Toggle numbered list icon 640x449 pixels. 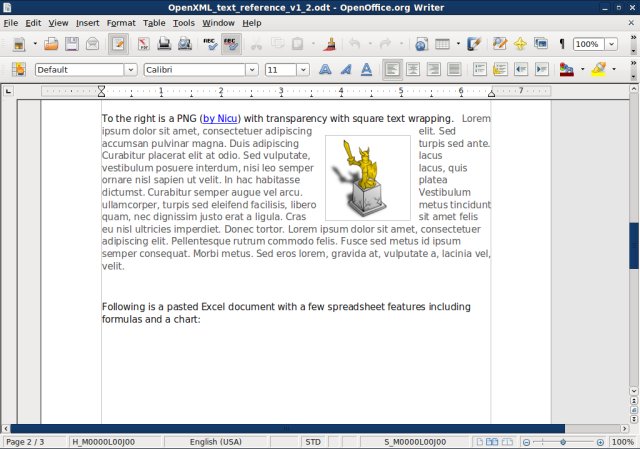(x=480, y=69)
